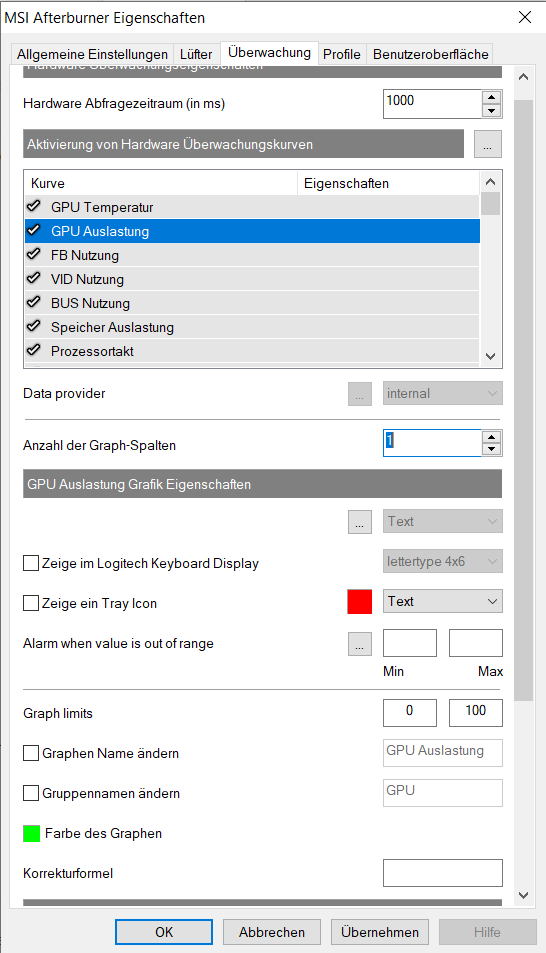Click Abbrechen to cancel
The height and width of the screenshot is (953, 546).
click(x=272, y=932)
